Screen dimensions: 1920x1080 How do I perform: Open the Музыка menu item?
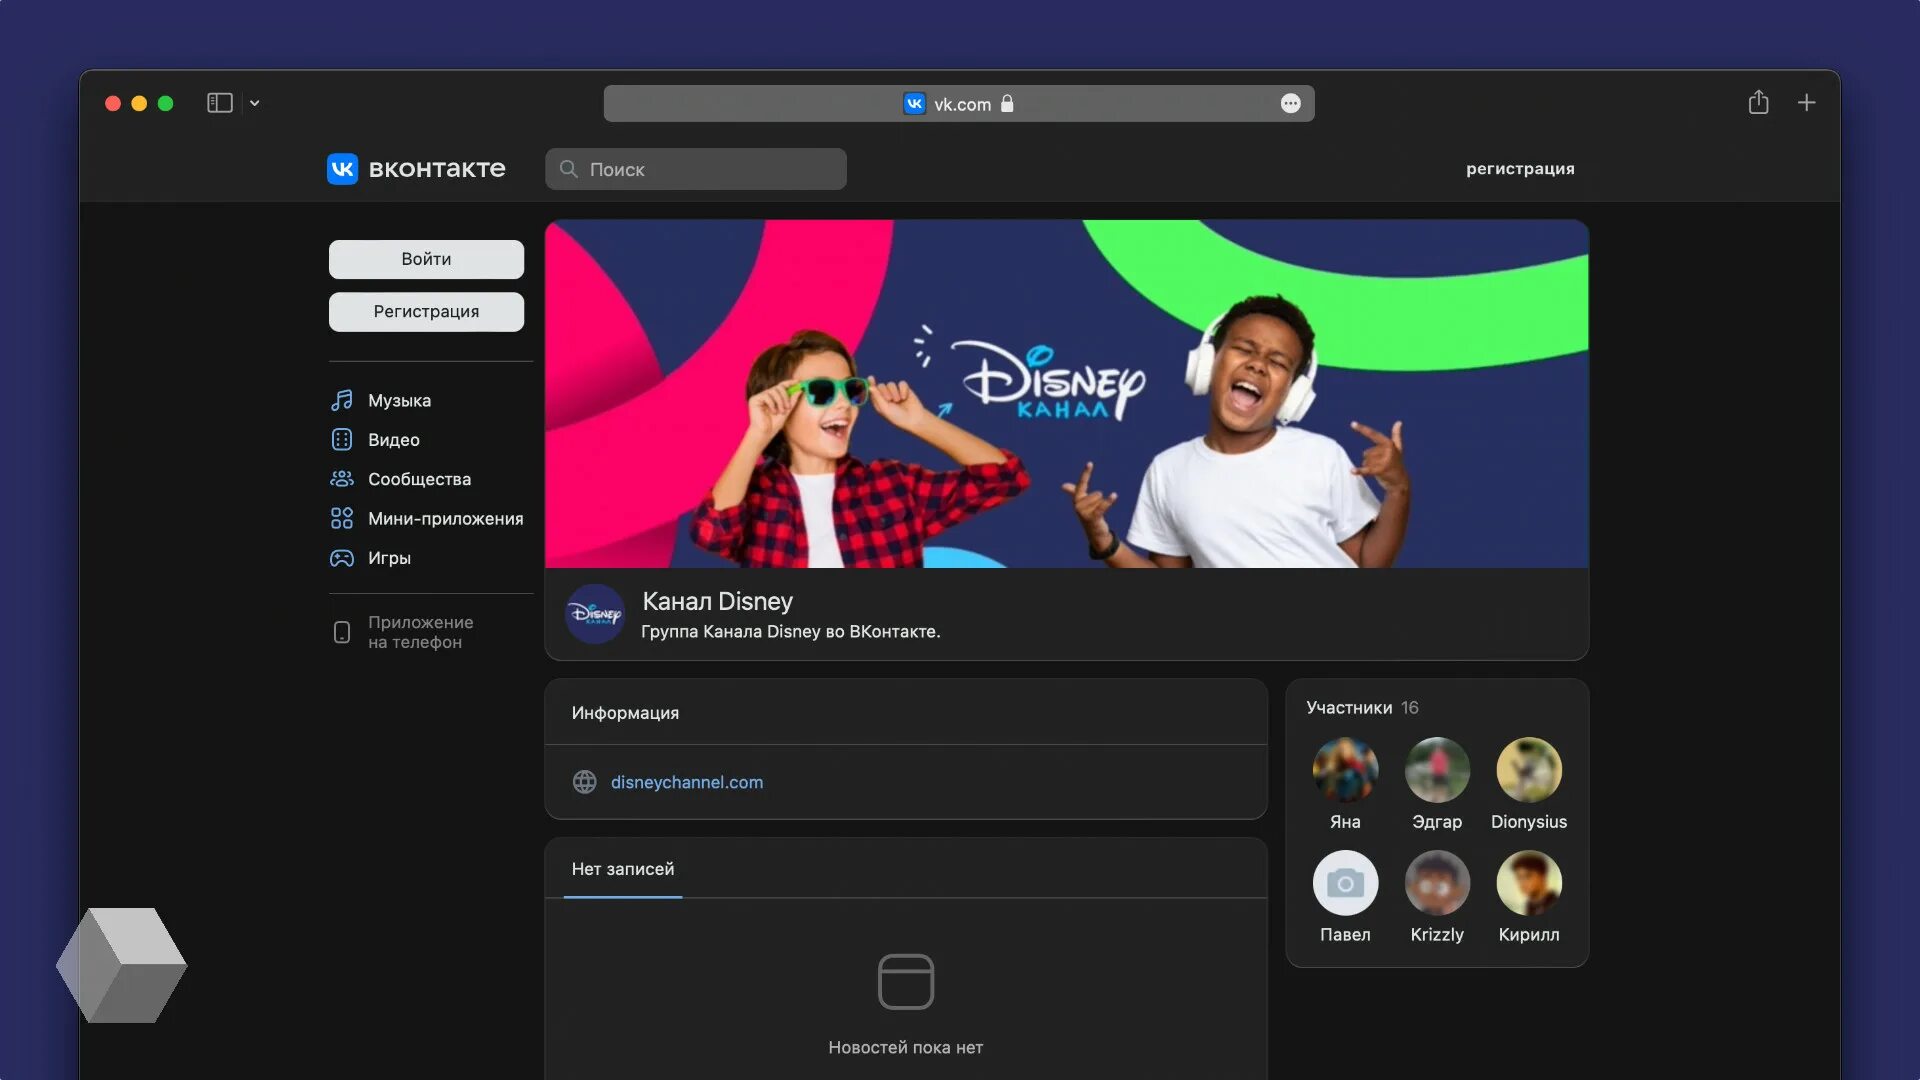click(399, 400)
